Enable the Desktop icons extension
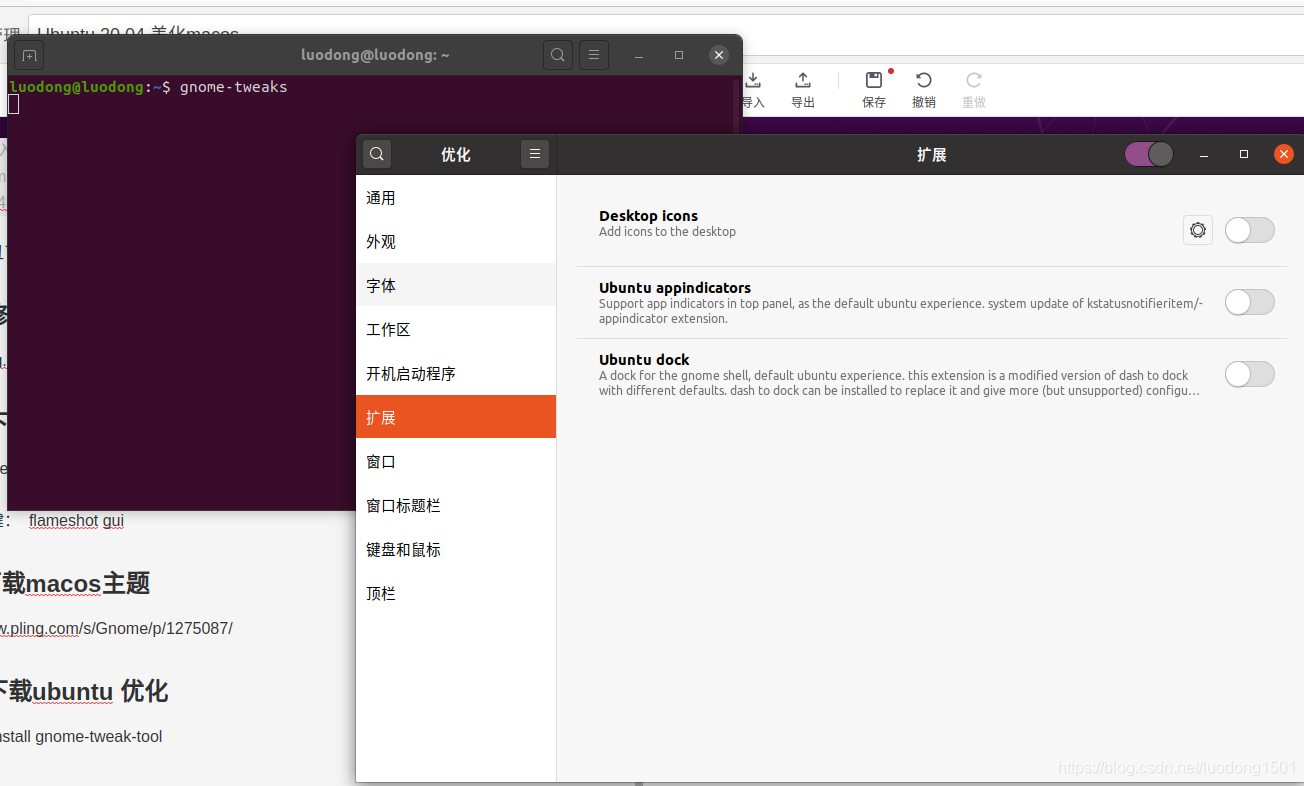This screenshot has width=1304, height=786. [1250, 230]
